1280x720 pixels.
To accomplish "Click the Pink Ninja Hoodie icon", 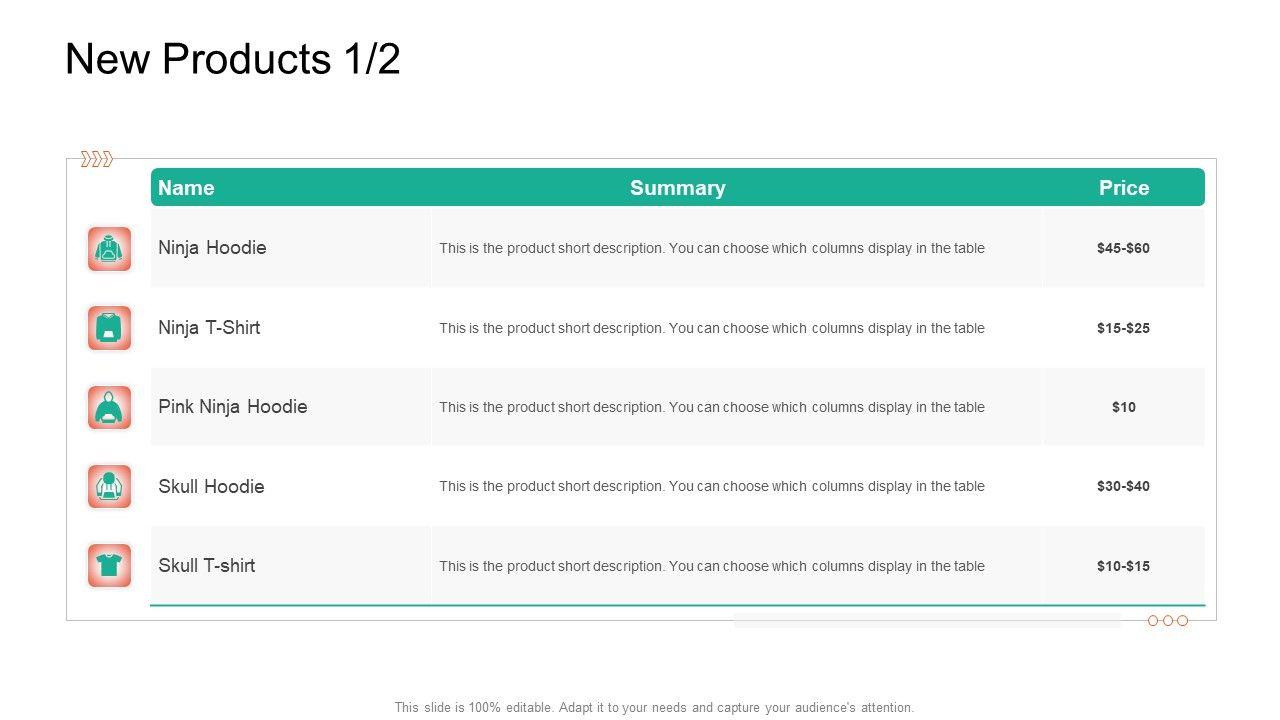I will pos(109,407).
